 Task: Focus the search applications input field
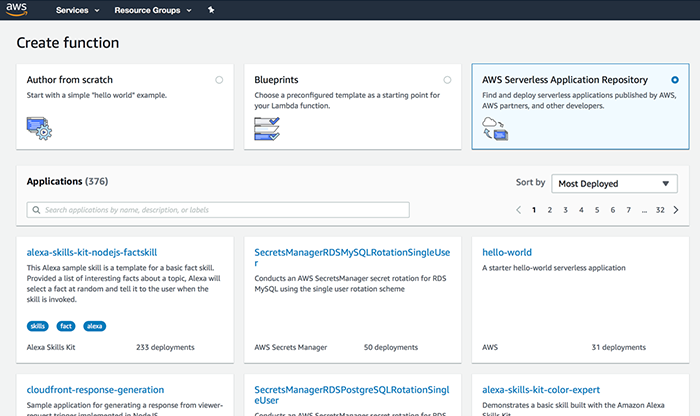218,210
